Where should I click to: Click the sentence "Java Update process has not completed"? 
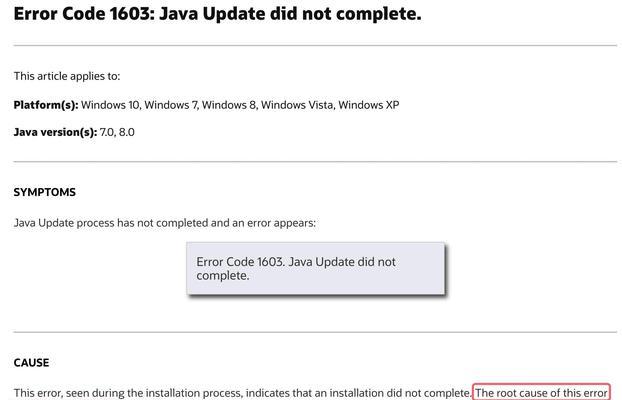[x=165, y=223]
